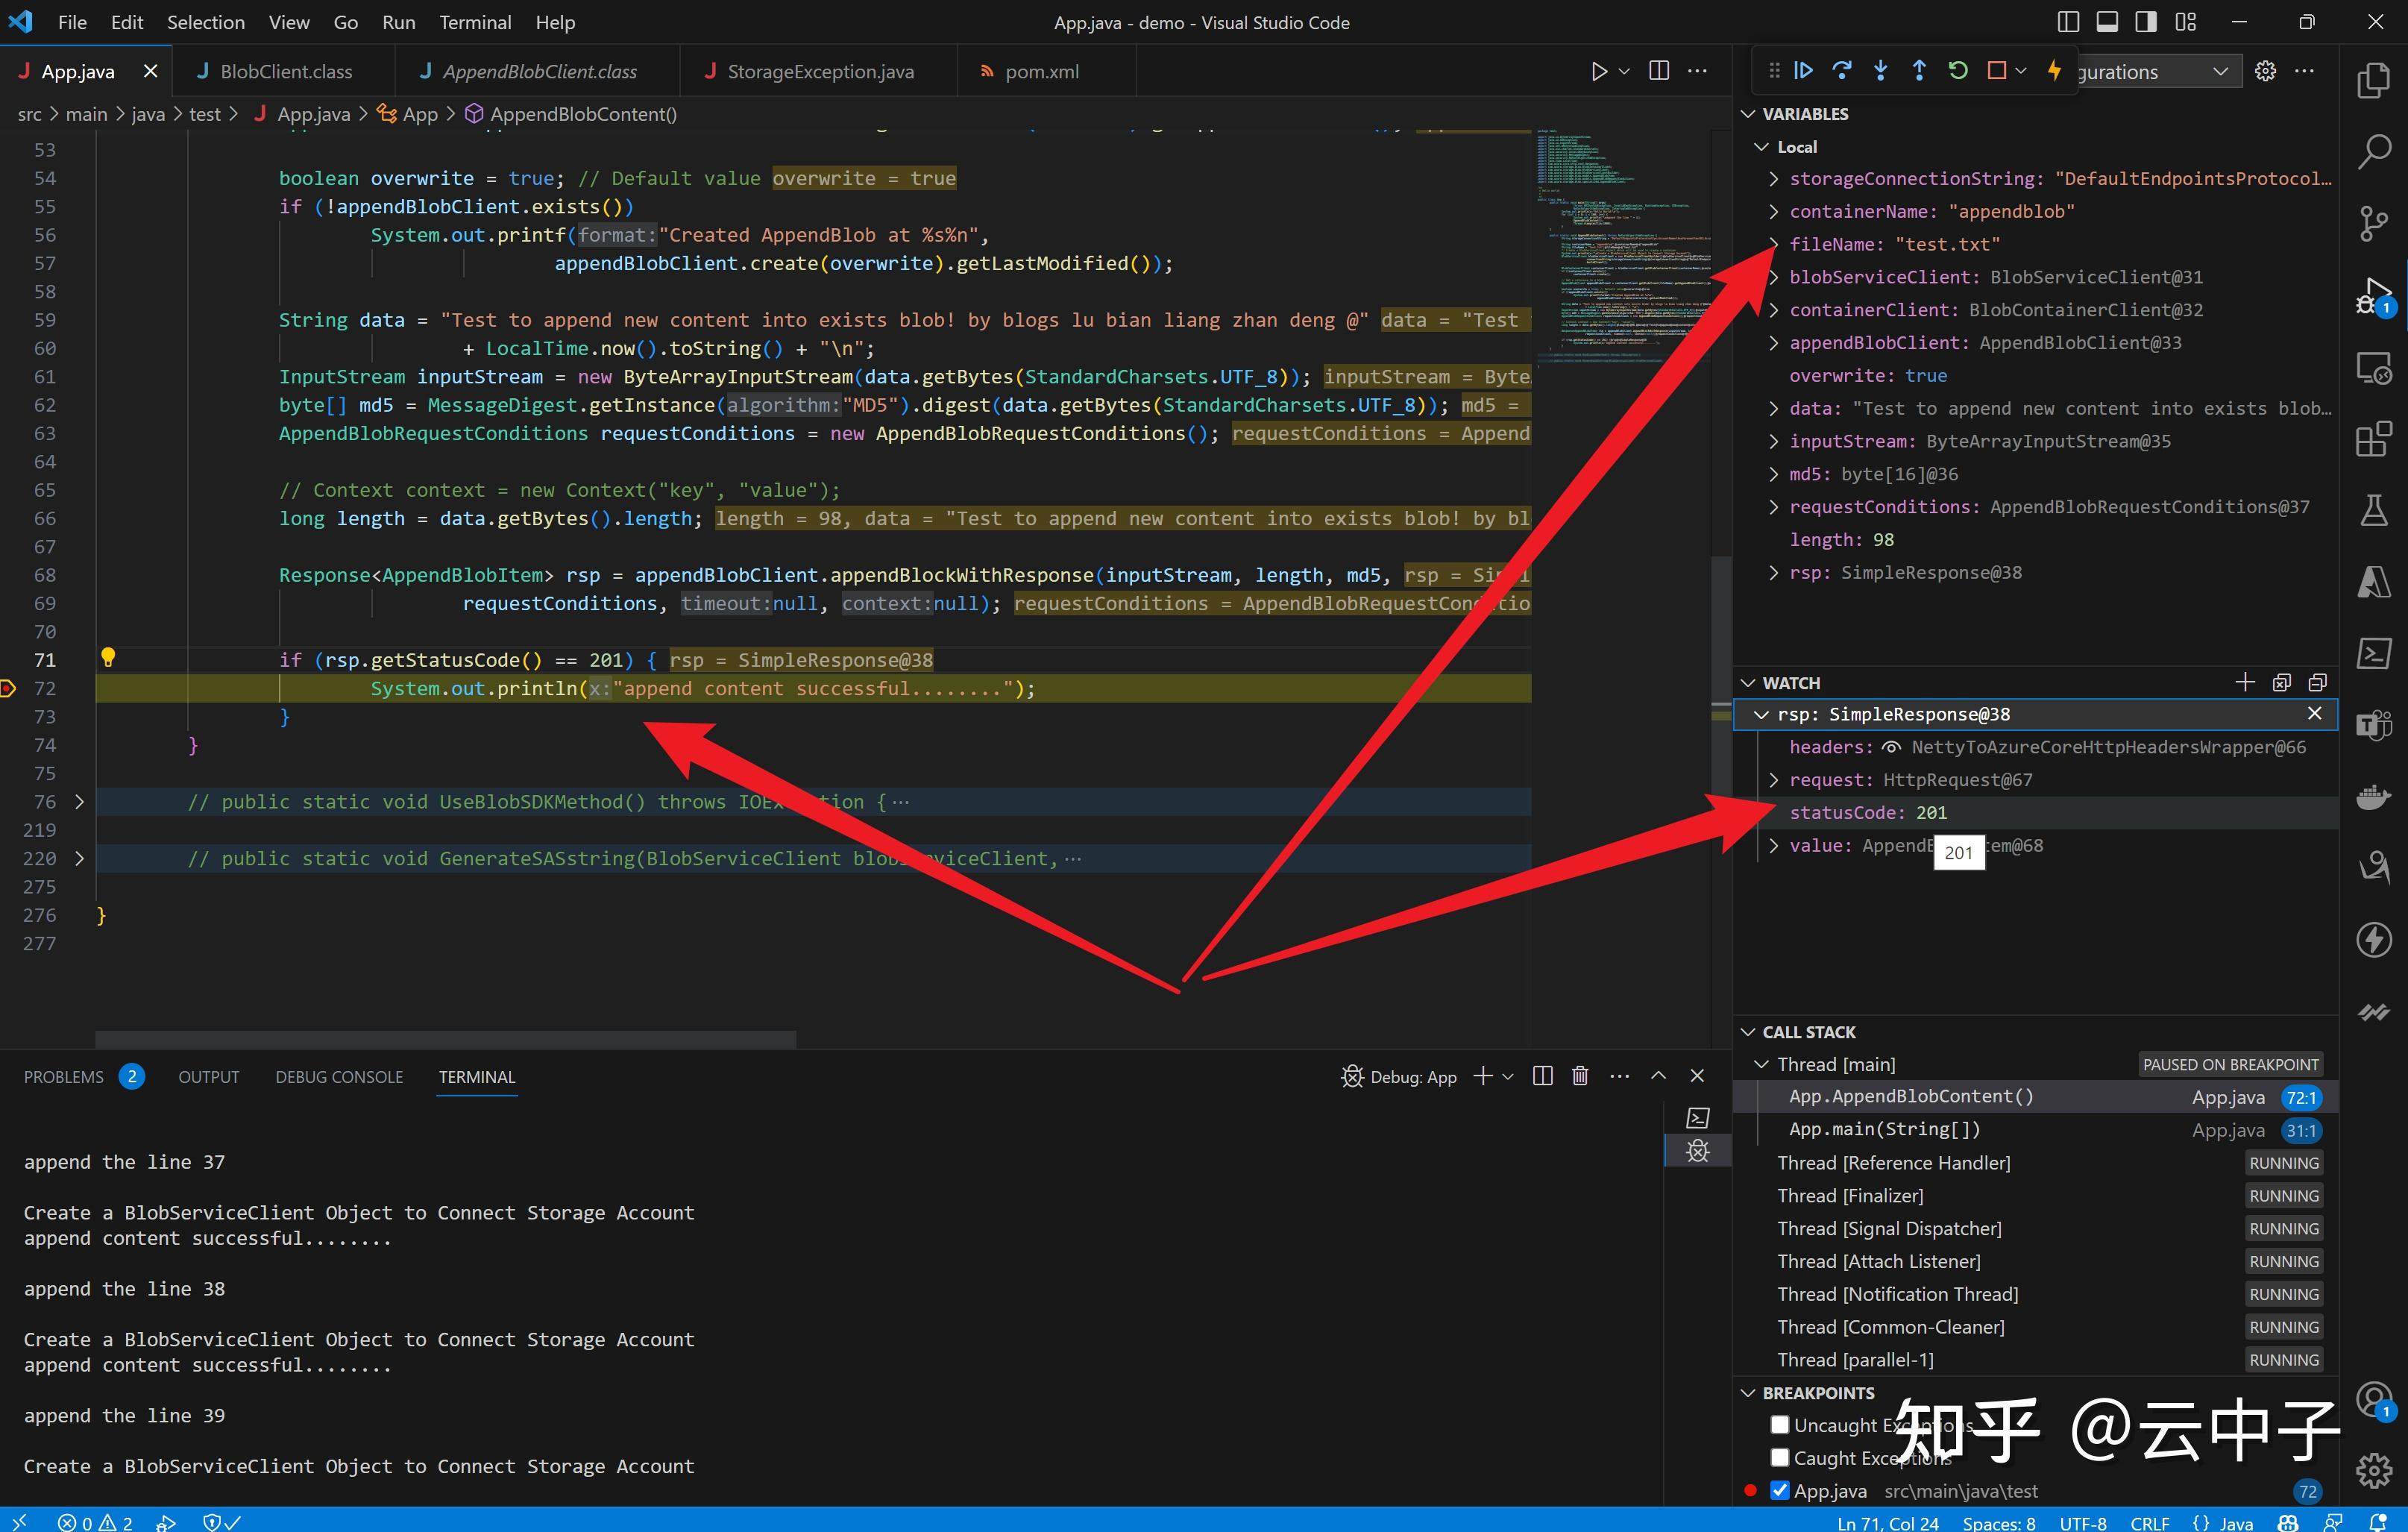Select App.main frame in the Call Stack
2408x1532 pixels.
click(x=1884, y=1129)
